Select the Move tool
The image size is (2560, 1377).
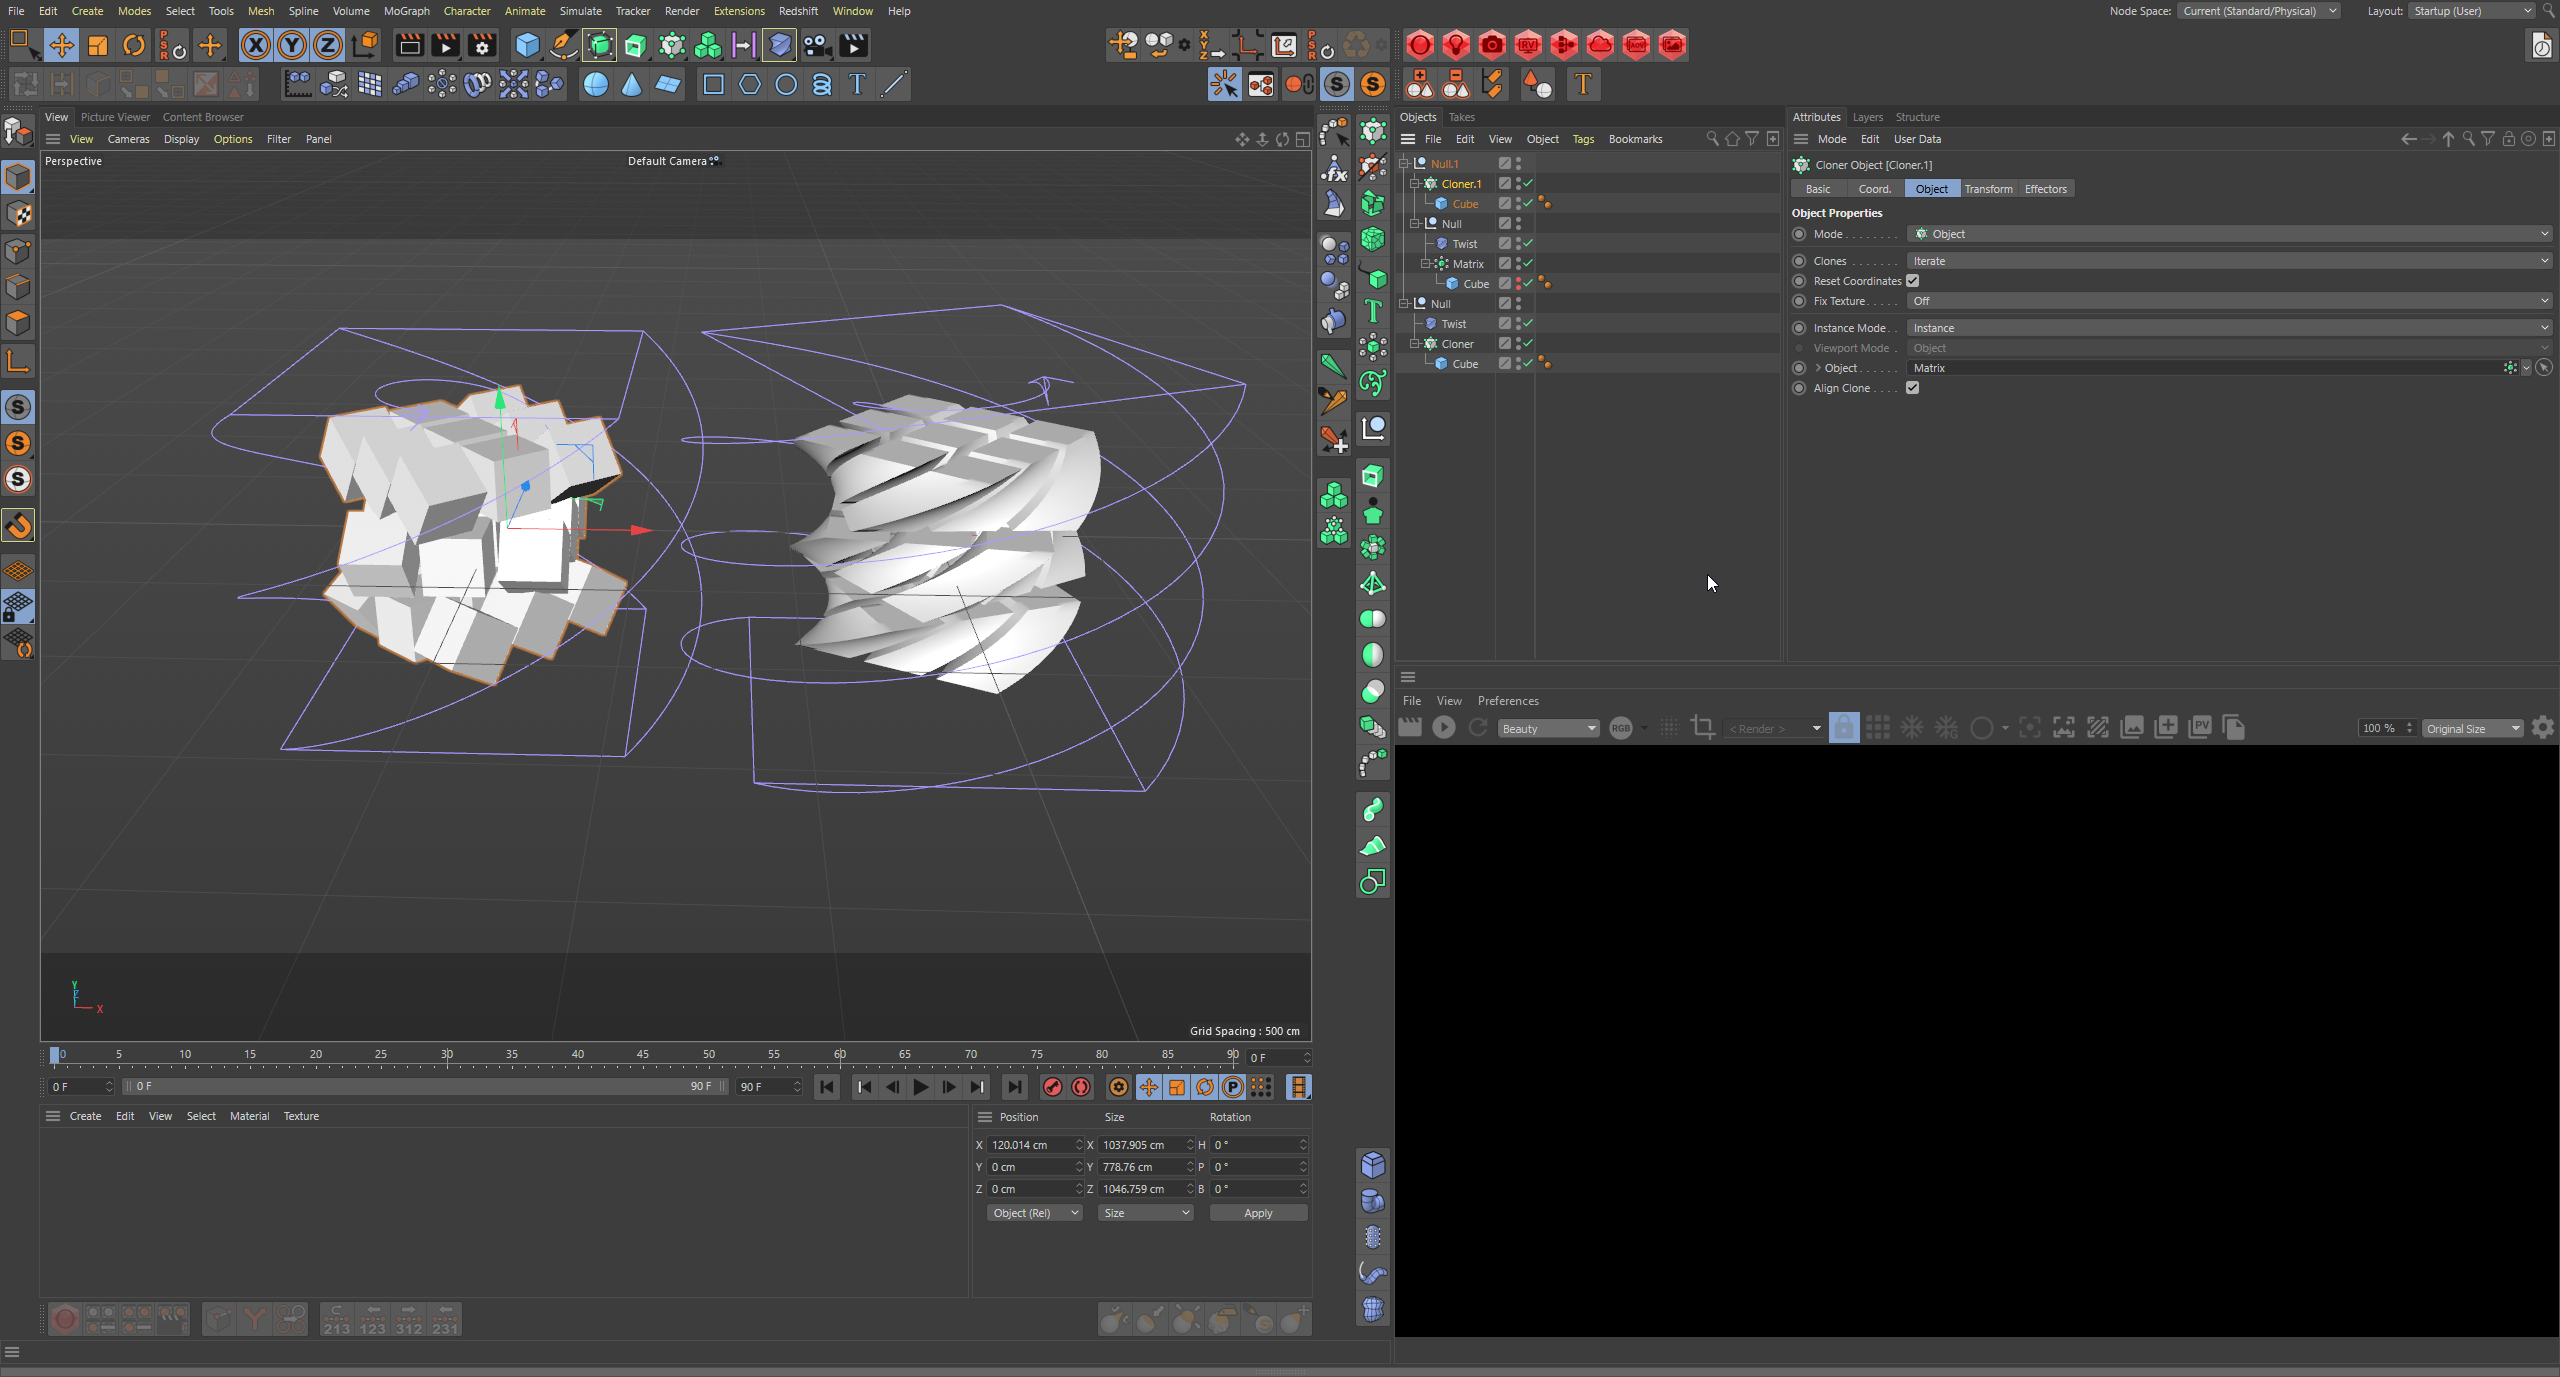pos(61,46)
